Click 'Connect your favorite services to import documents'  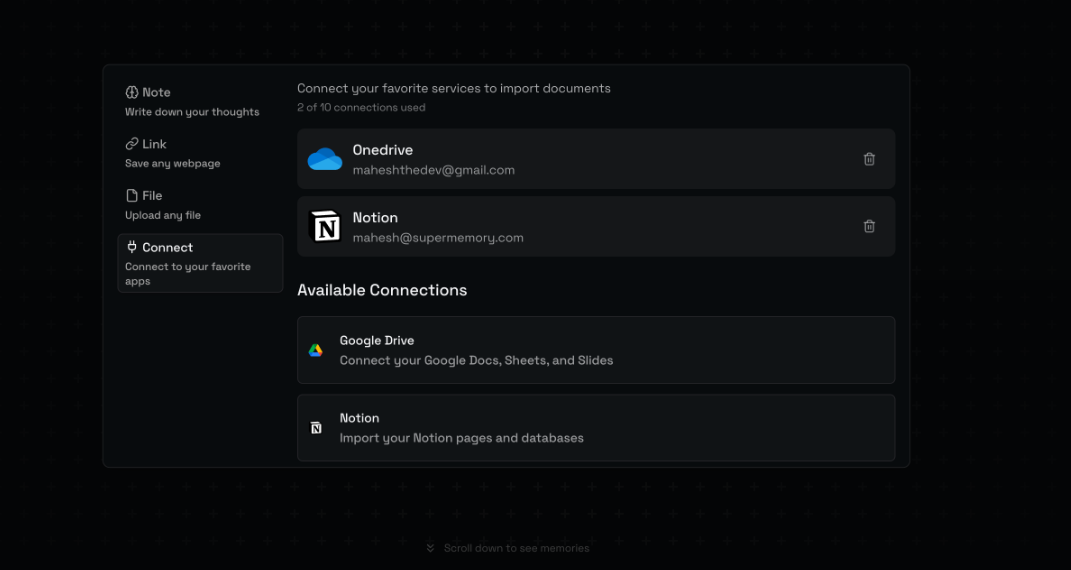[x=454, y=89]
